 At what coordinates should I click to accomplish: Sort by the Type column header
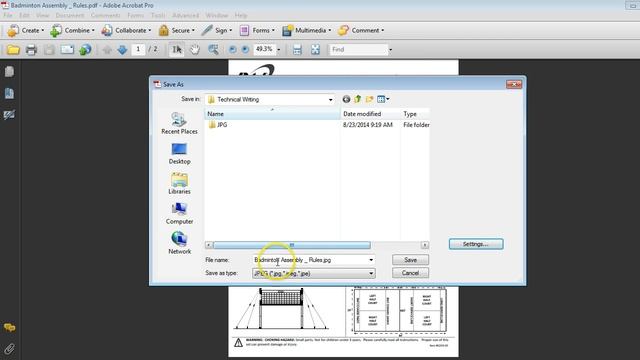point(415,114)
